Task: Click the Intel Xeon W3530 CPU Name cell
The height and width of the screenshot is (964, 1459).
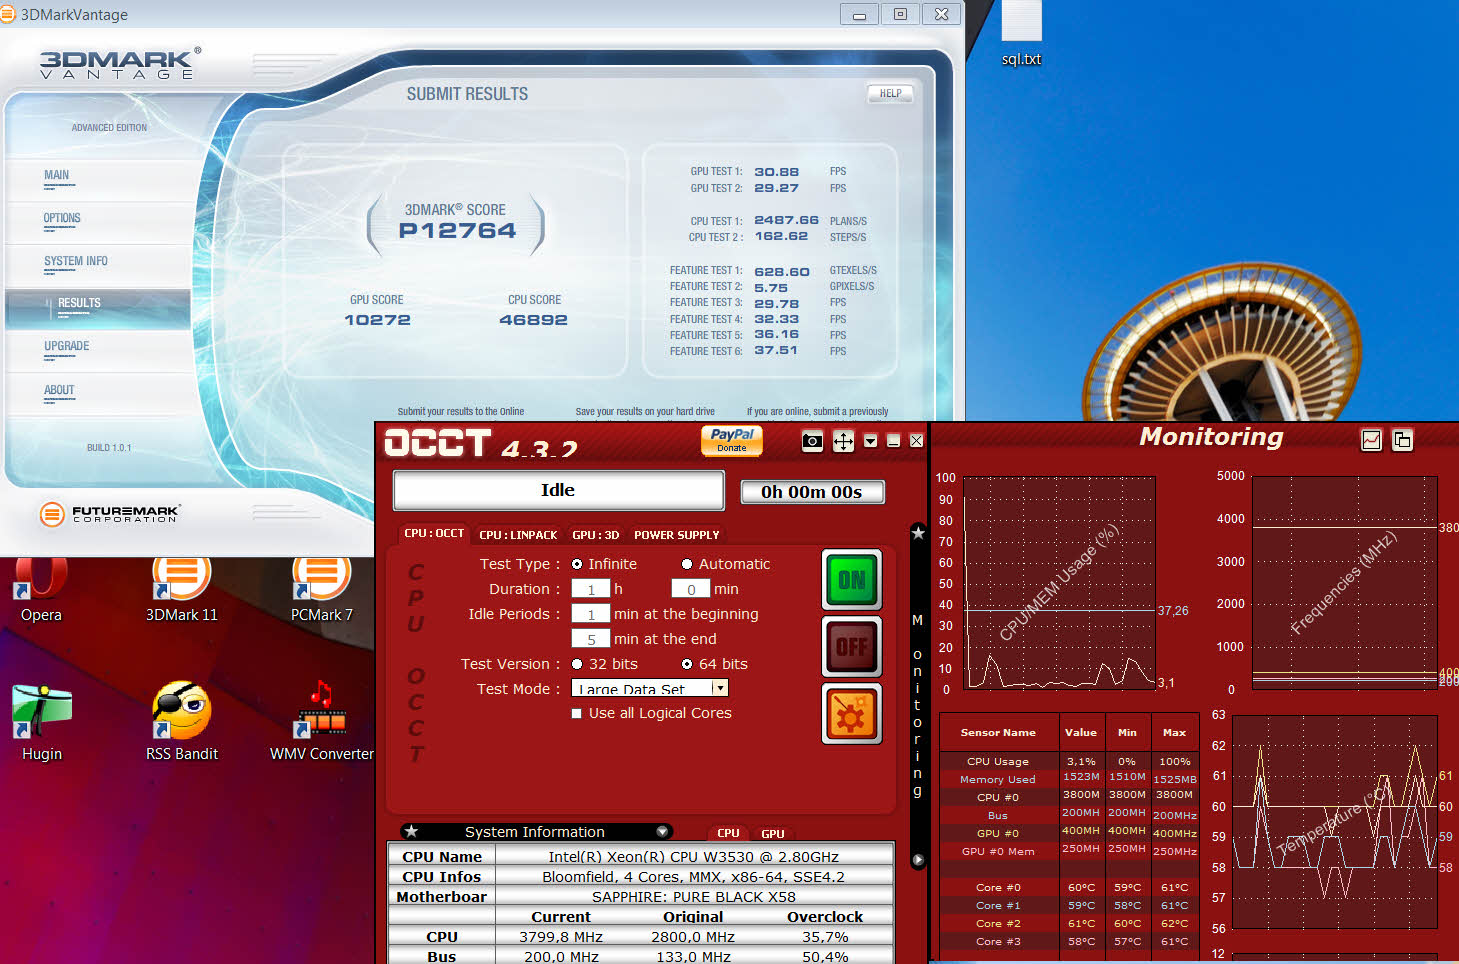Action: click(x=693, y=856)
